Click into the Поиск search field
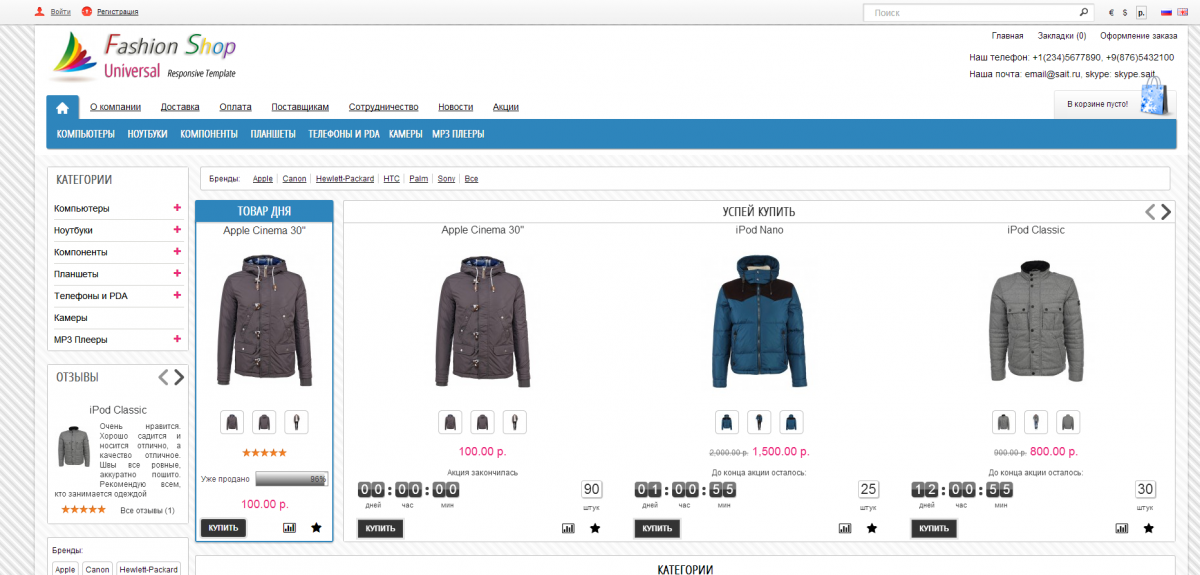 point(970,13)
